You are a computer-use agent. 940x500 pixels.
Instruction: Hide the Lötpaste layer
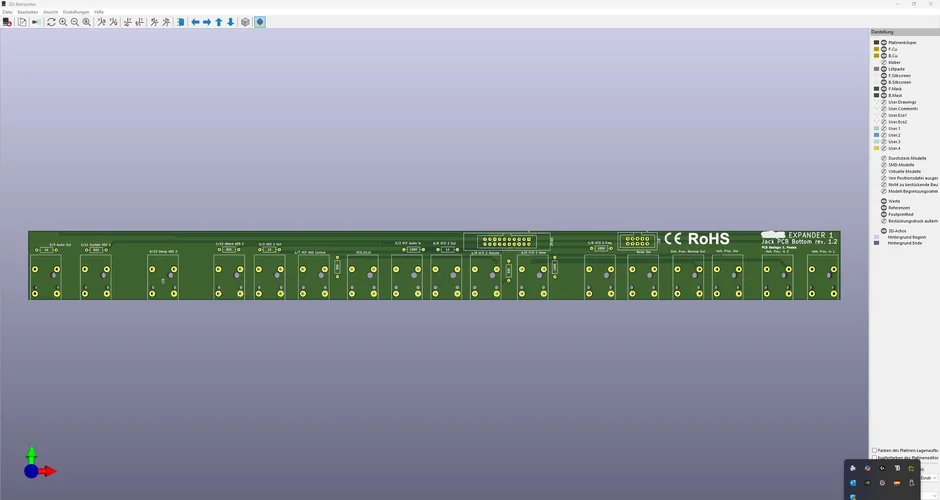coord(884,69)
